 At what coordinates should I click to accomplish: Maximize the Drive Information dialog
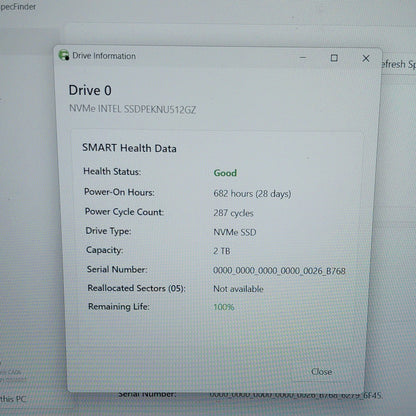click(334, 58)
